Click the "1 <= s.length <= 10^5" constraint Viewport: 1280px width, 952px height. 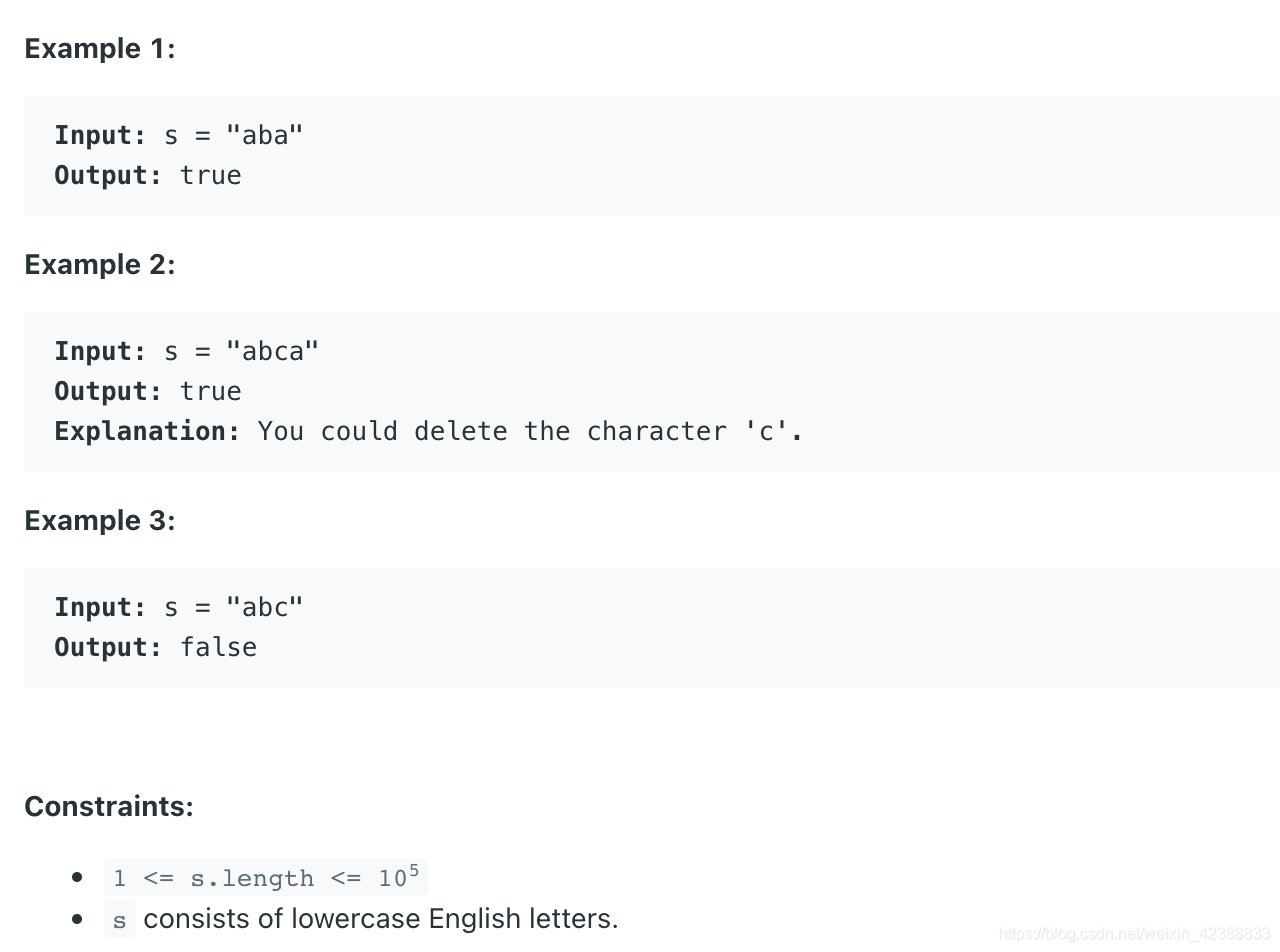pos(266,877)
